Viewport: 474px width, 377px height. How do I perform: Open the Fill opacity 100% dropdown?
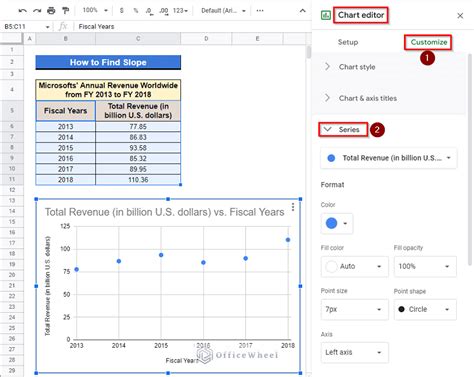pos(425,266)
